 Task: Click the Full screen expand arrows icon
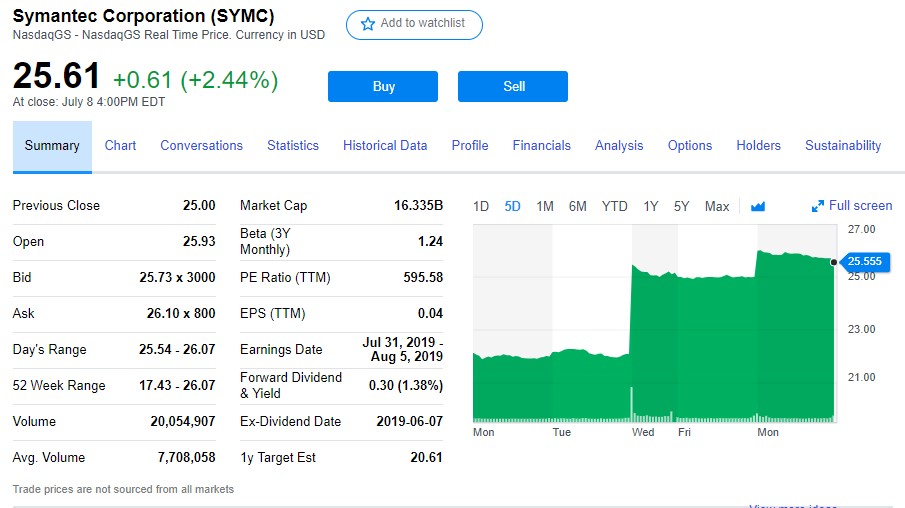817,206
